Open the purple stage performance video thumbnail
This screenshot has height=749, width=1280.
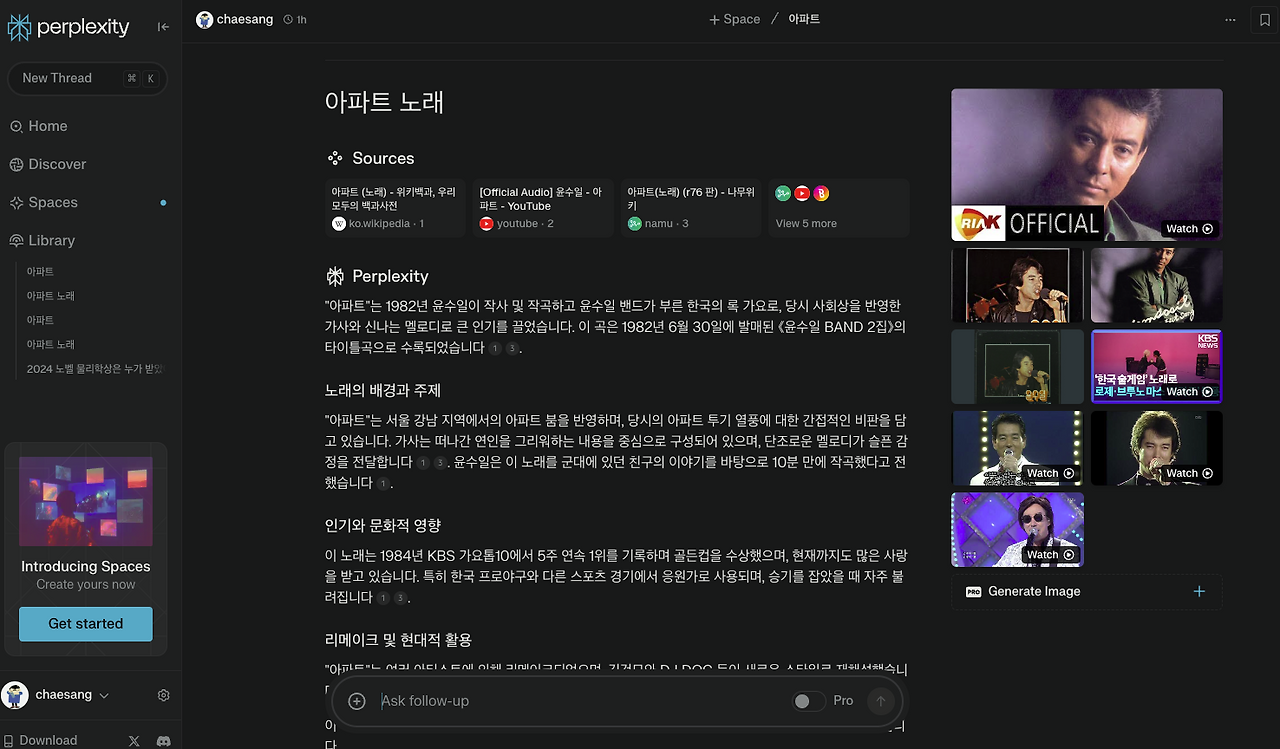(x=1017, y=529)
